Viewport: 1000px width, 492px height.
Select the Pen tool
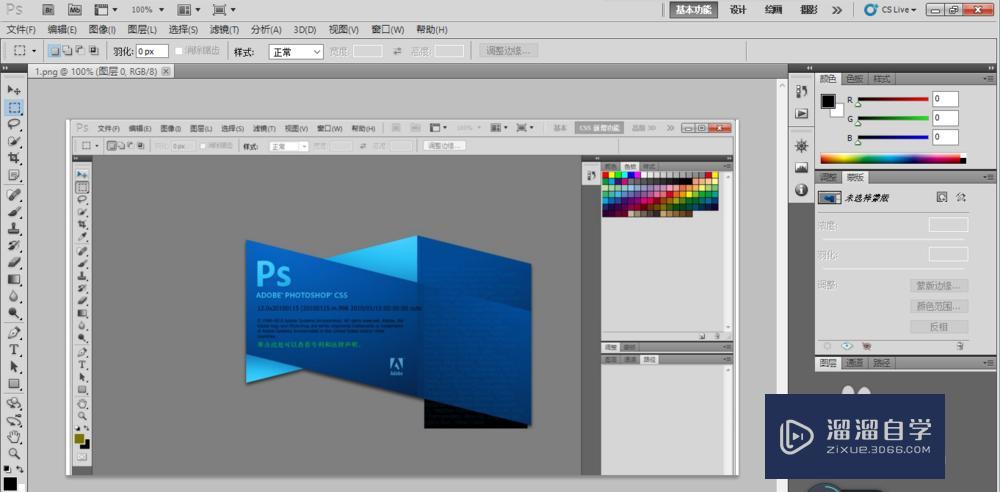(x=14, y=332)
